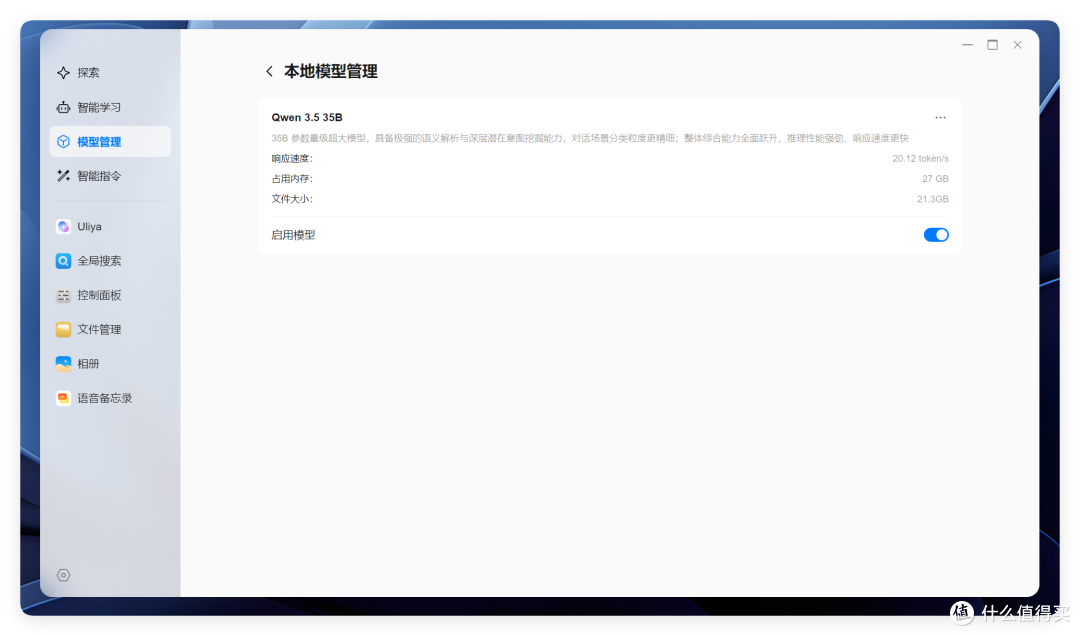Click the 相册 label in sidebar
The image size is (1080, 636).
coord(88,364)
